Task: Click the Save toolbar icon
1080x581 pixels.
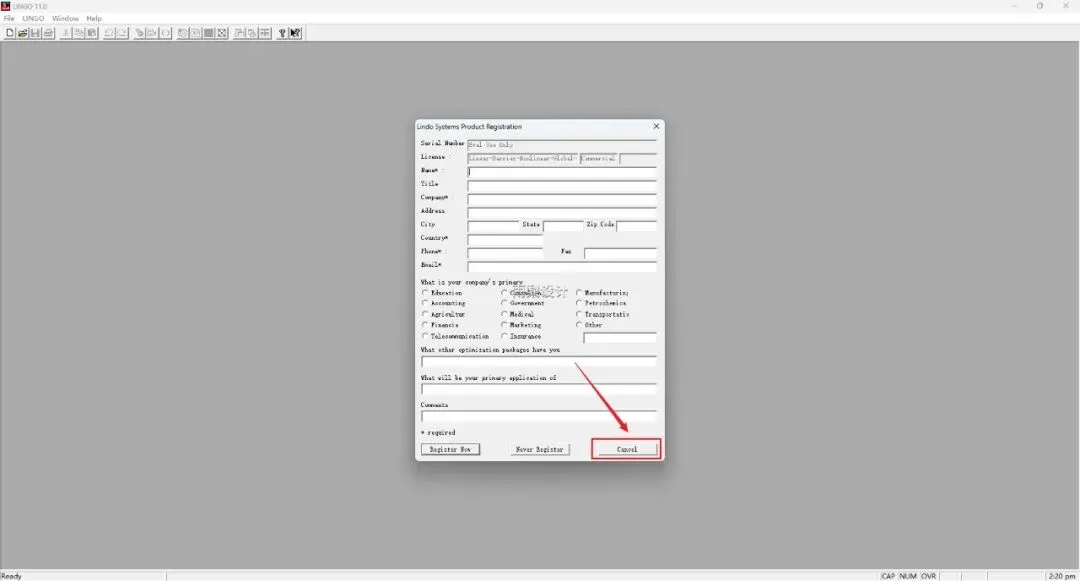Action: [x=35, y=33]
